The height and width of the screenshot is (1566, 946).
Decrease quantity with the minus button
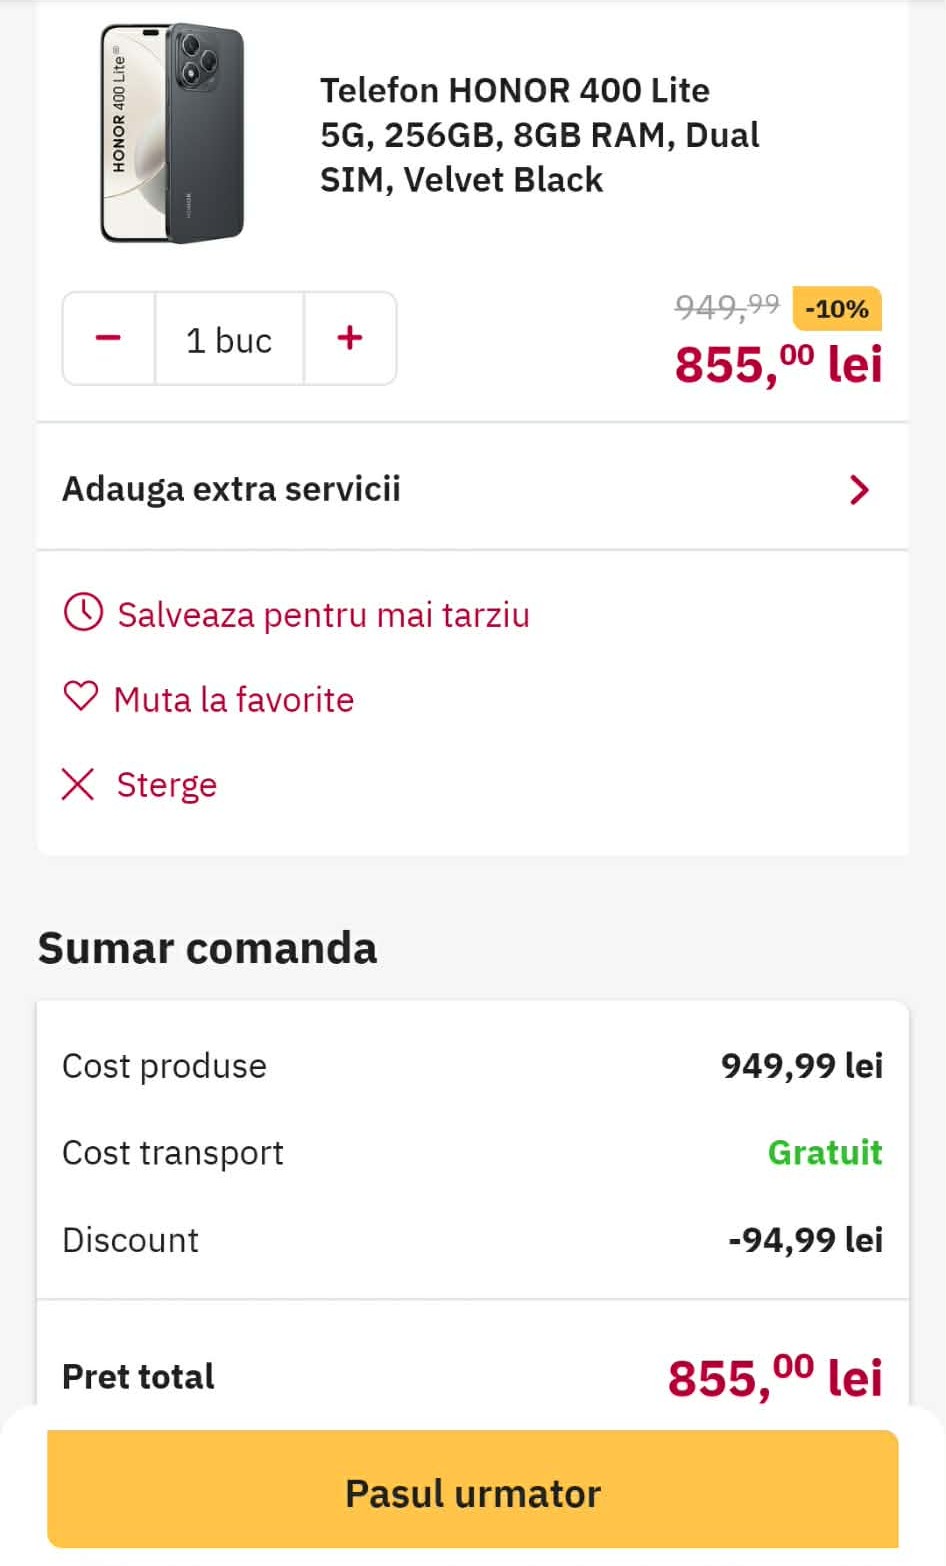pos(108,338)
